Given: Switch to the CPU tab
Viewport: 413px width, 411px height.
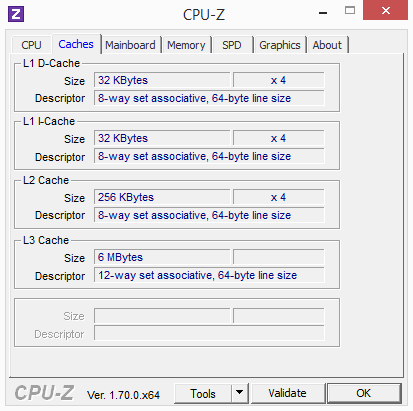Looking at the screenshot, I should coord(31,45).
